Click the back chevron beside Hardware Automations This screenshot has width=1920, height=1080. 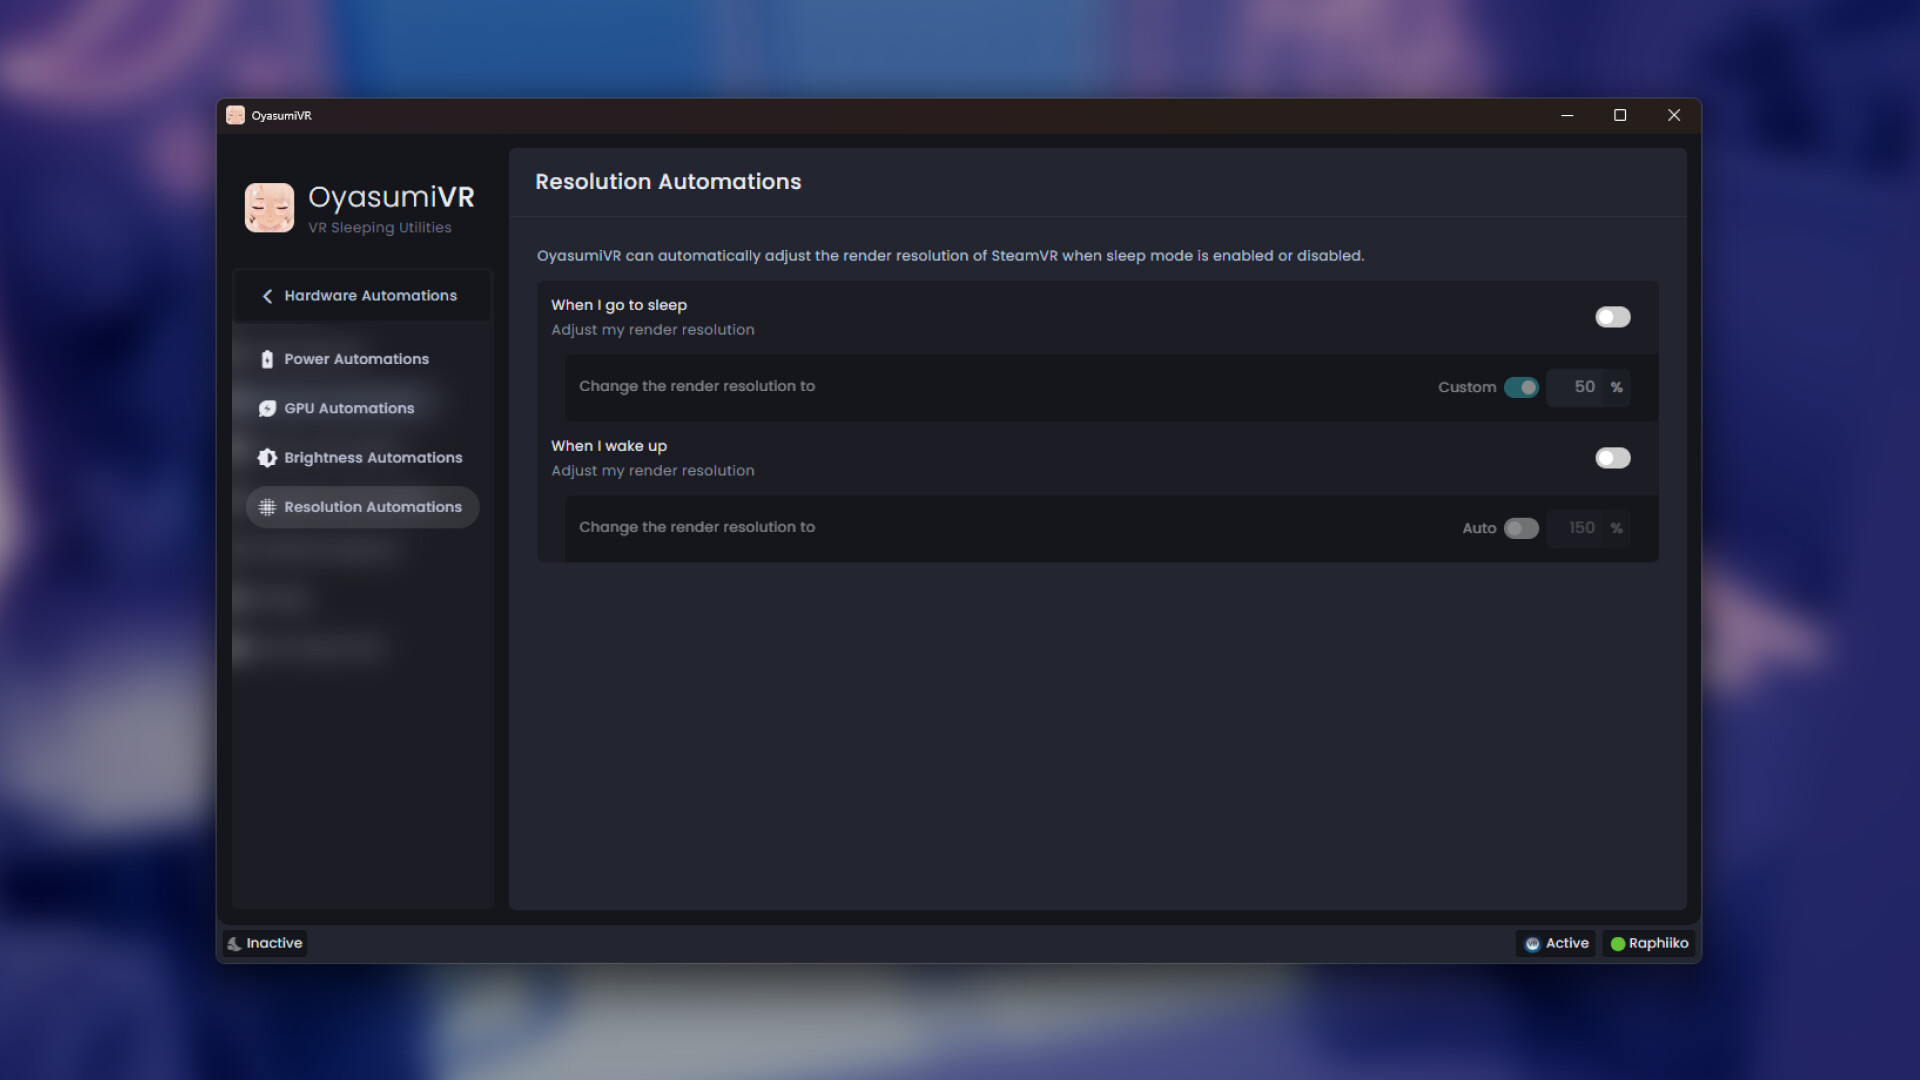(266, 296)
